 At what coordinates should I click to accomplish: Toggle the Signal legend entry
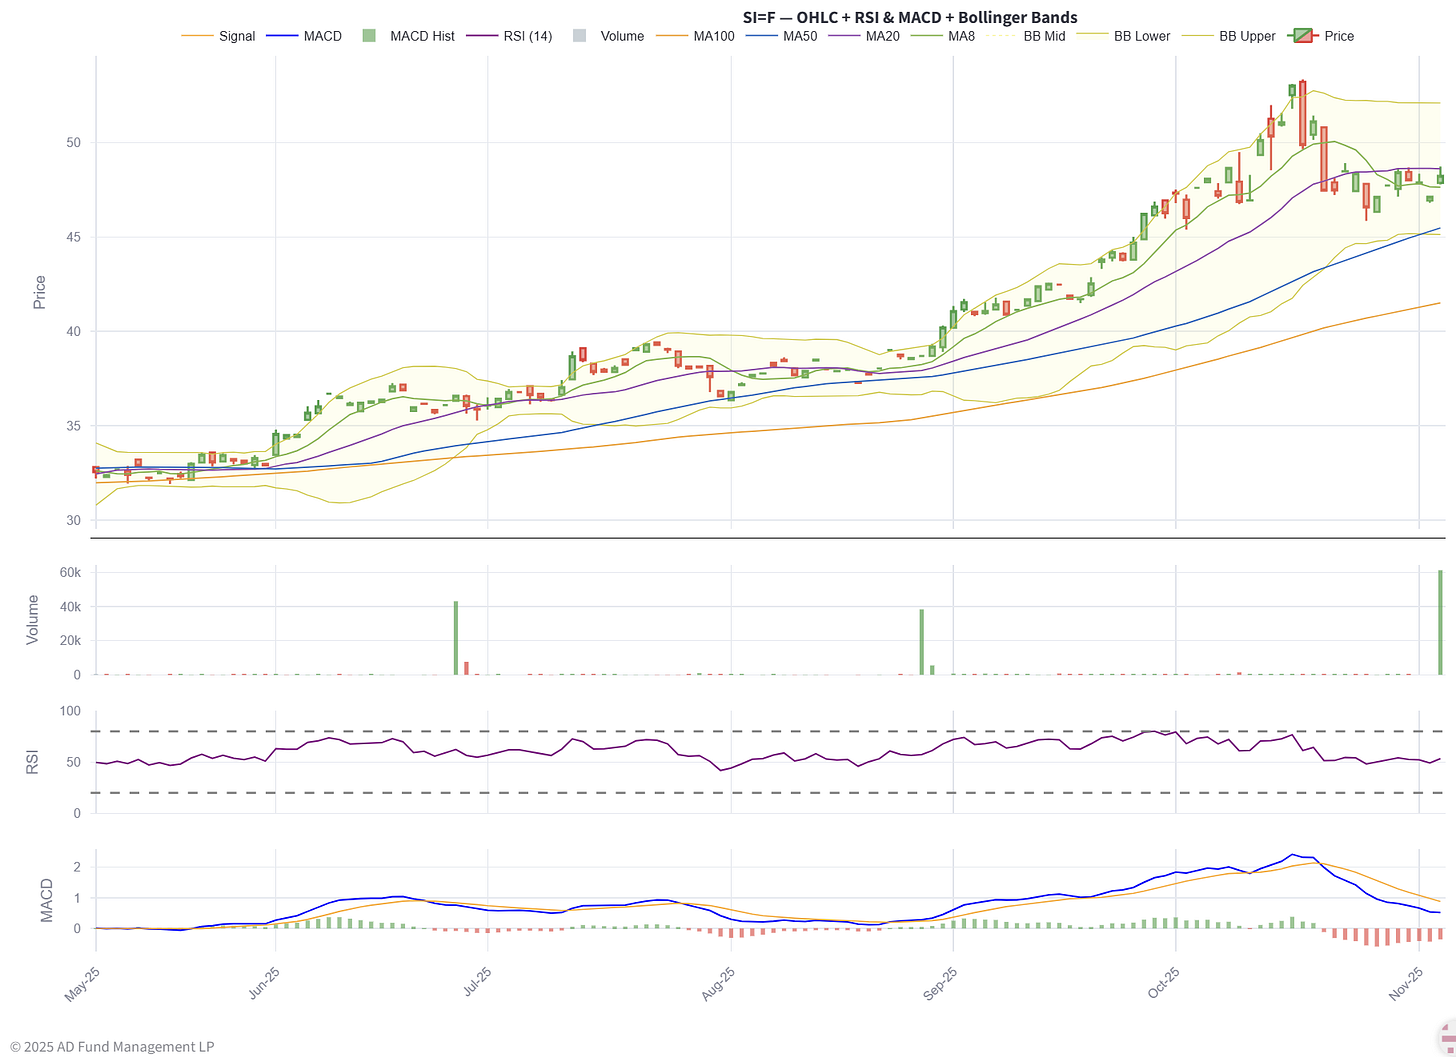coord(218,36)
